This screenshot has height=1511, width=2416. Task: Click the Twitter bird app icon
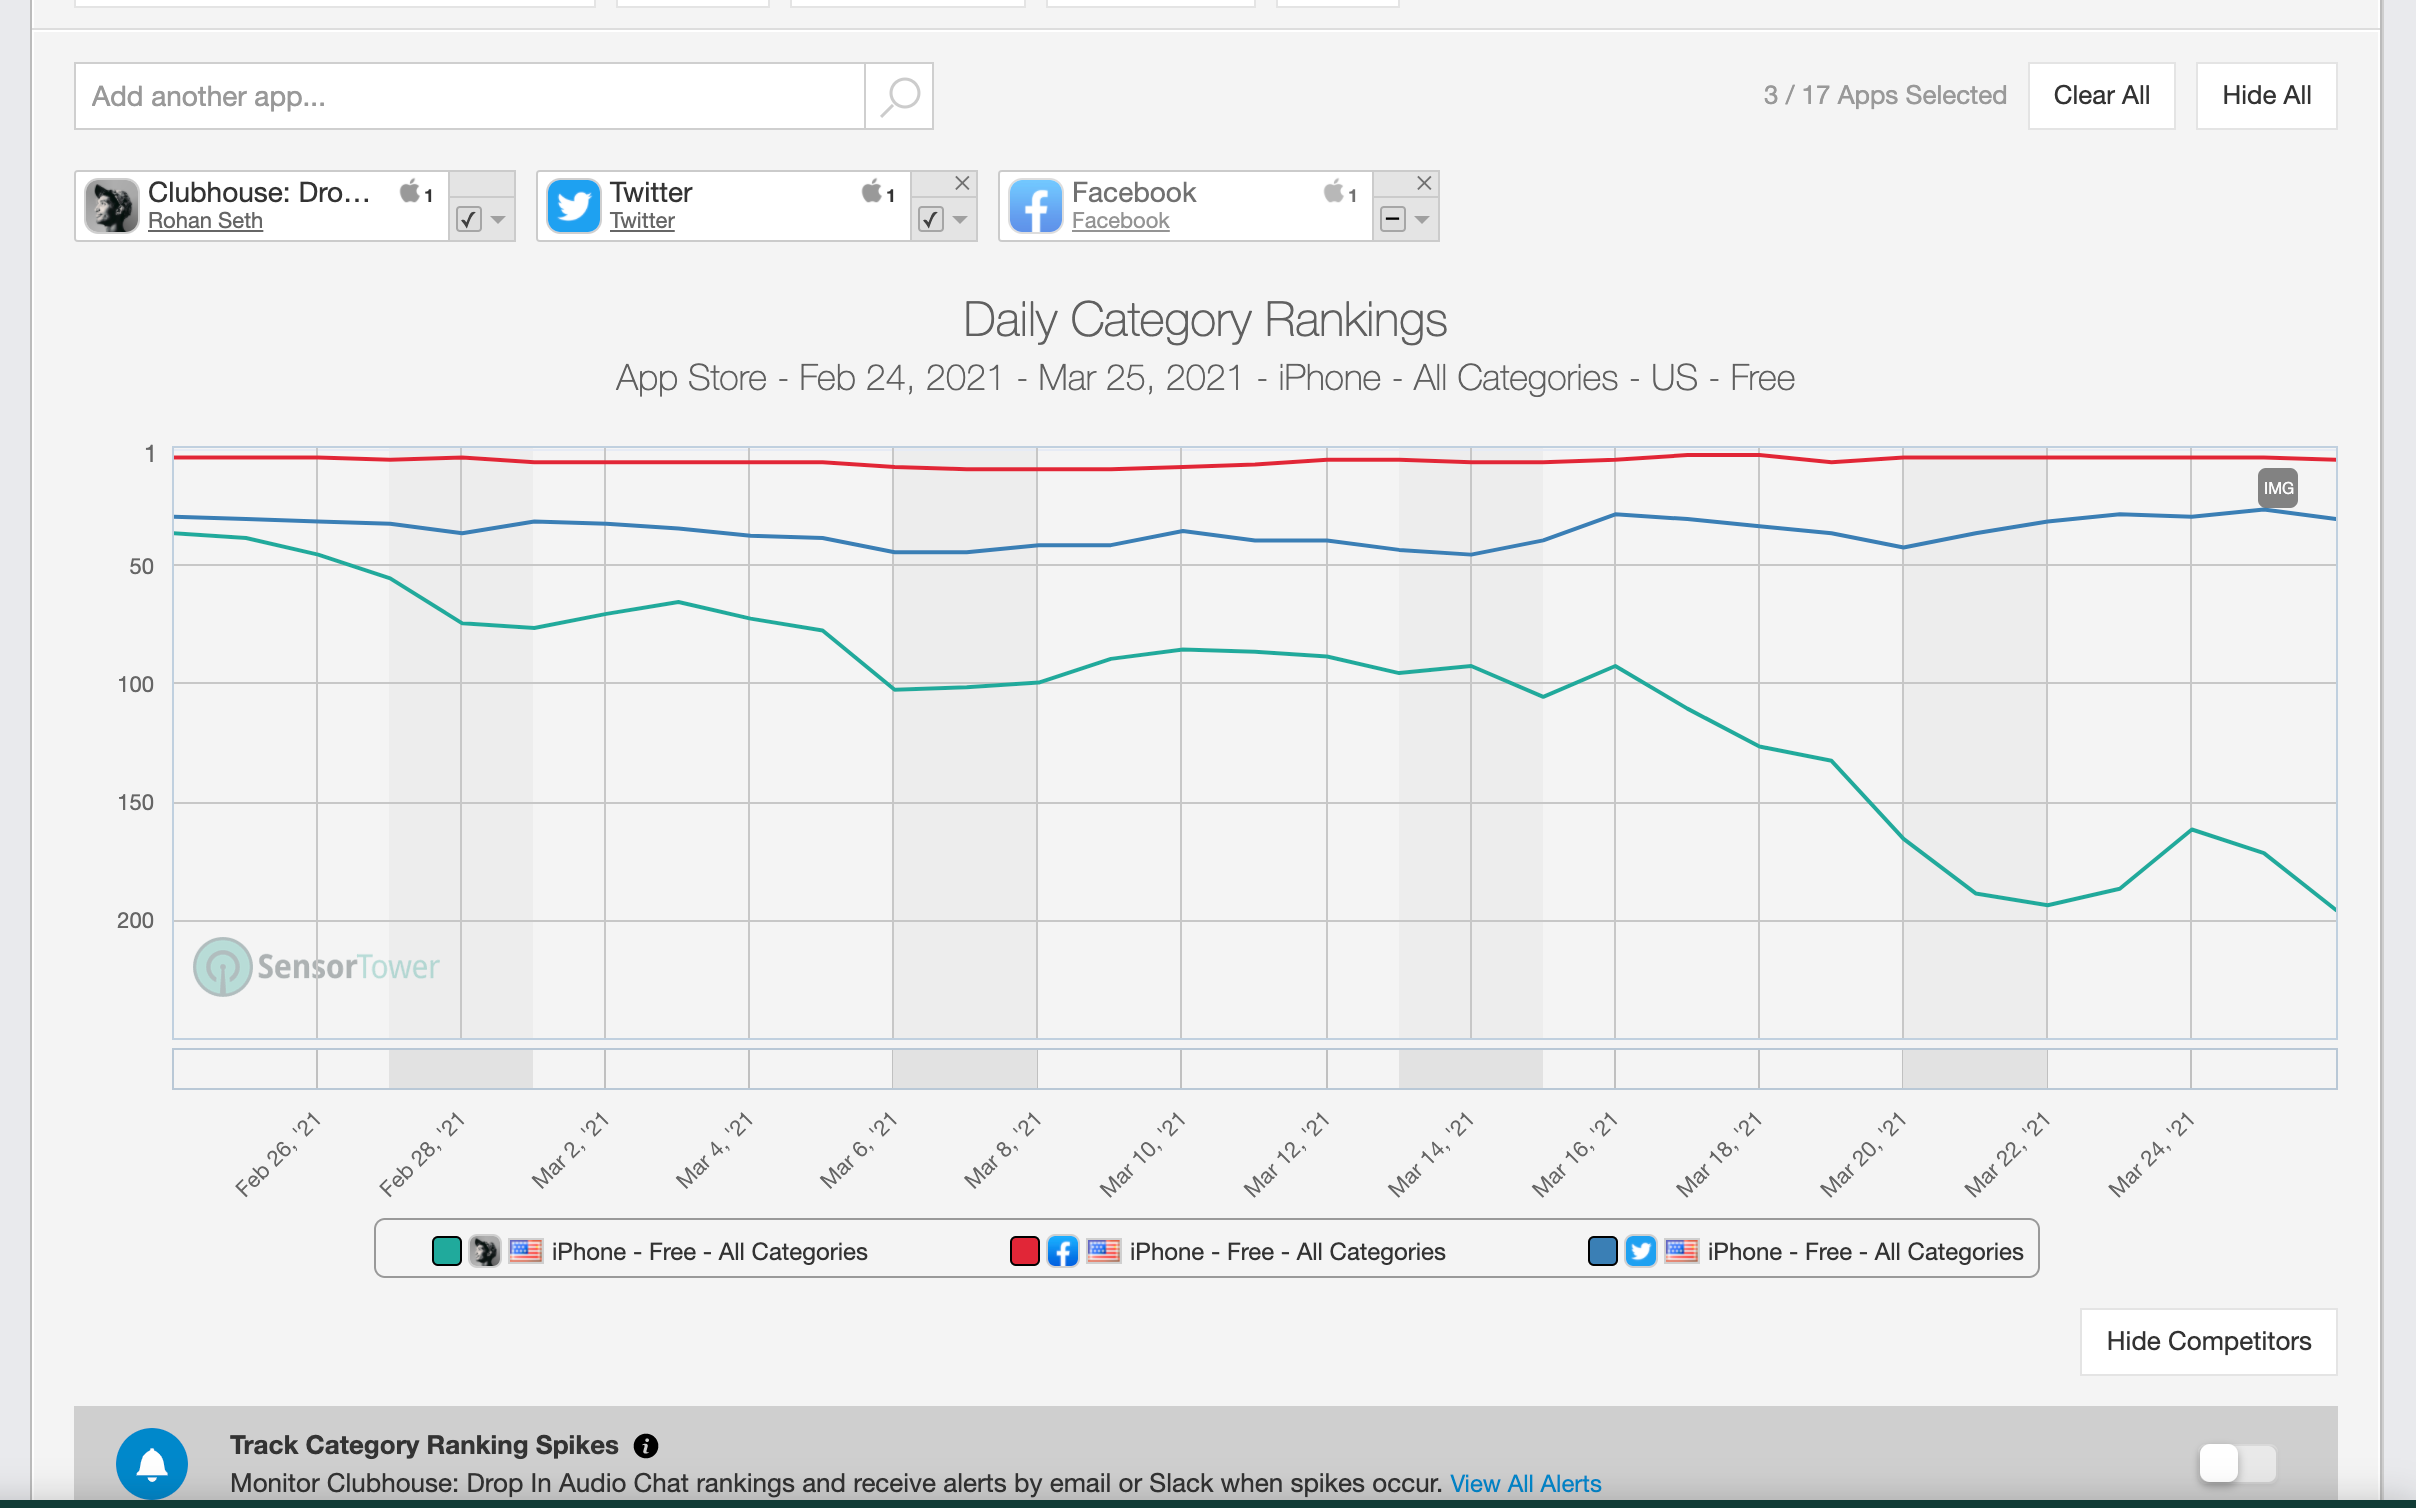coord(574,206)
